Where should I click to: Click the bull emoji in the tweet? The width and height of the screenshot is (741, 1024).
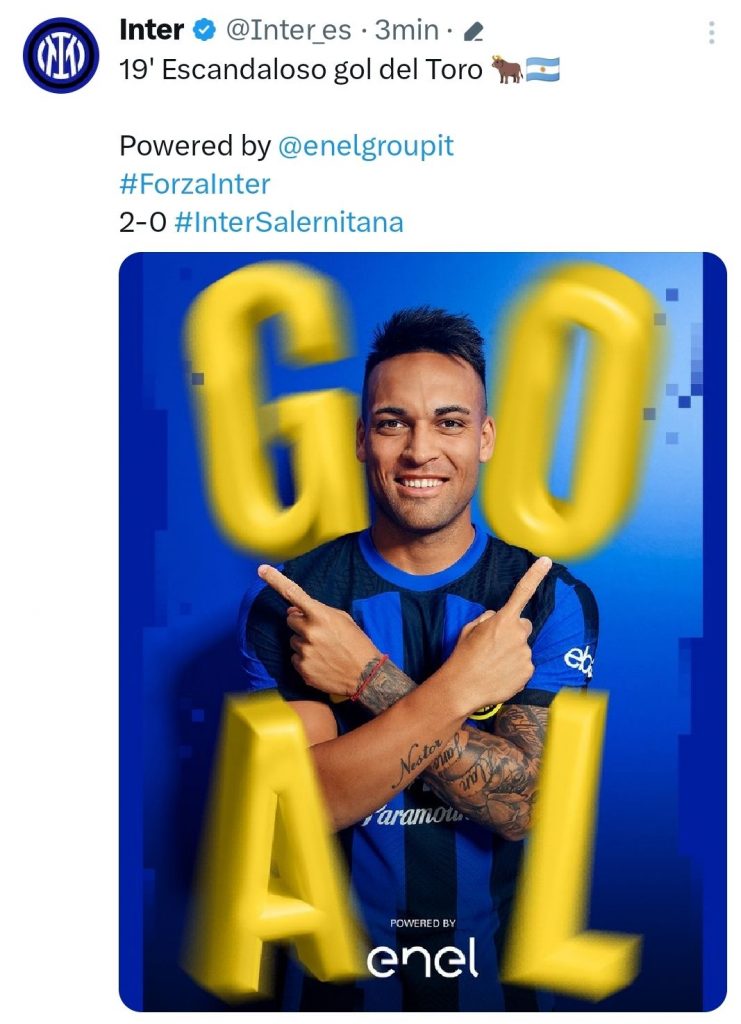pyautogui.click(x=507, y=70)
